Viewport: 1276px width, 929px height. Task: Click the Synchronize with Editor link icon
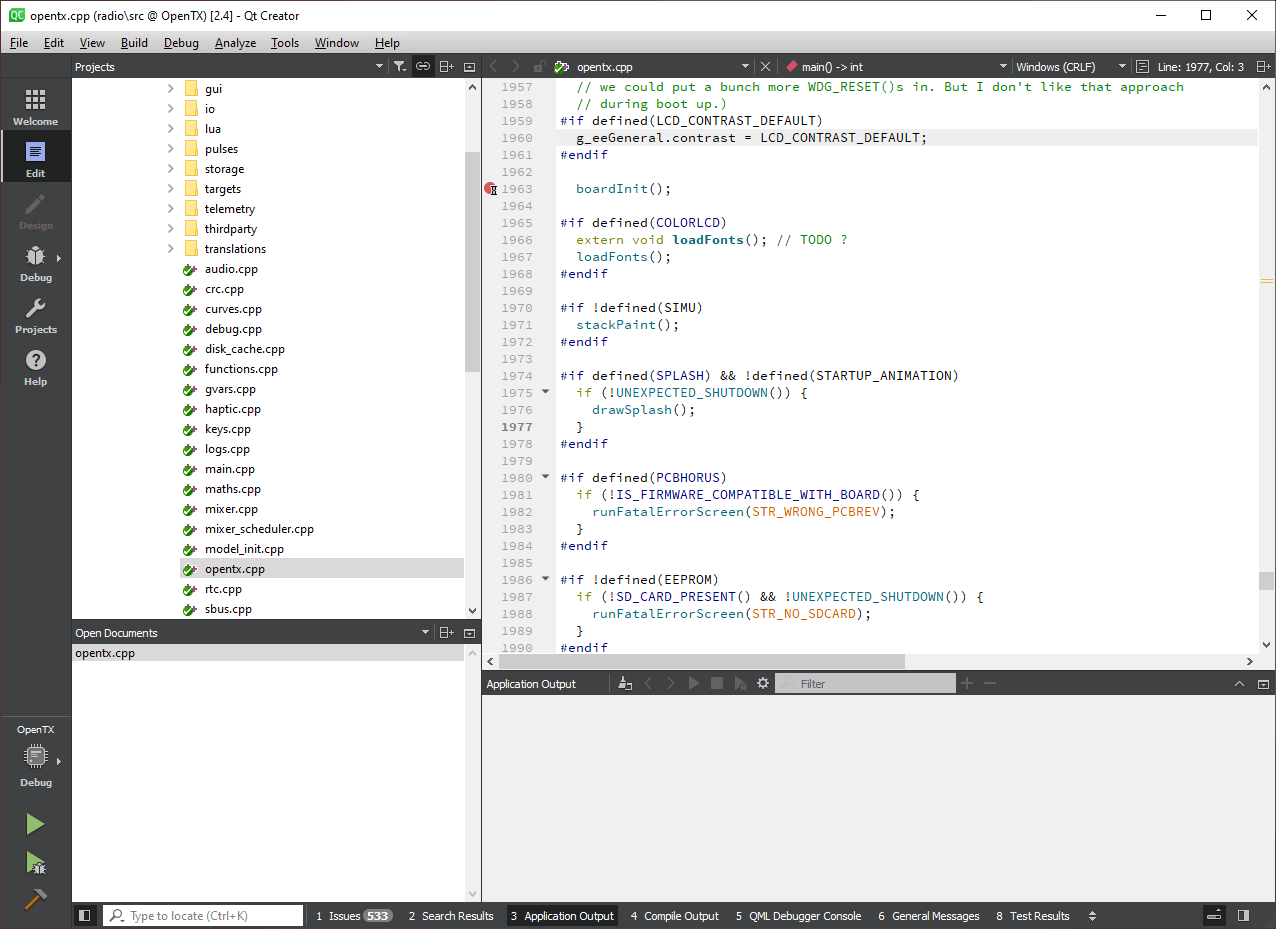point(422,66)
